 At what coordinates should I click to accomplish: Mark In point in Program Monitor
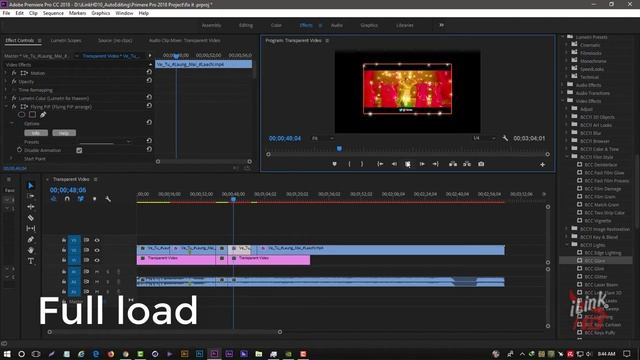[x=349, y=164]
